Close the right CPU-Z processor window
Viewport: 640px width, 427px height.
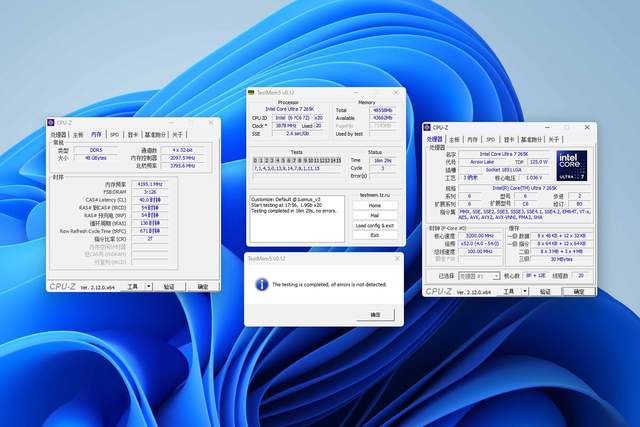(587, 127)
